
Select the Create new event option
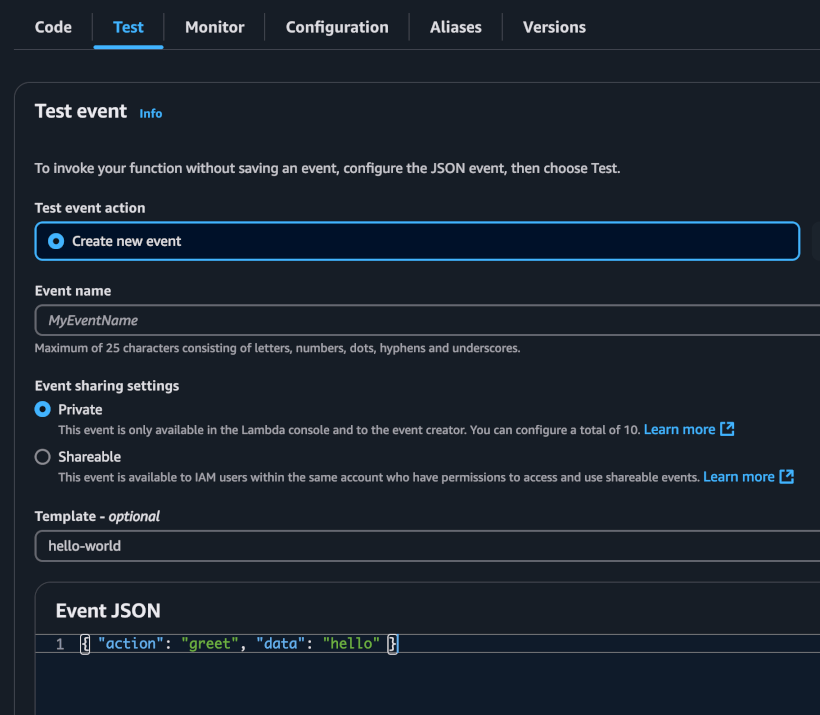[417, 241]
